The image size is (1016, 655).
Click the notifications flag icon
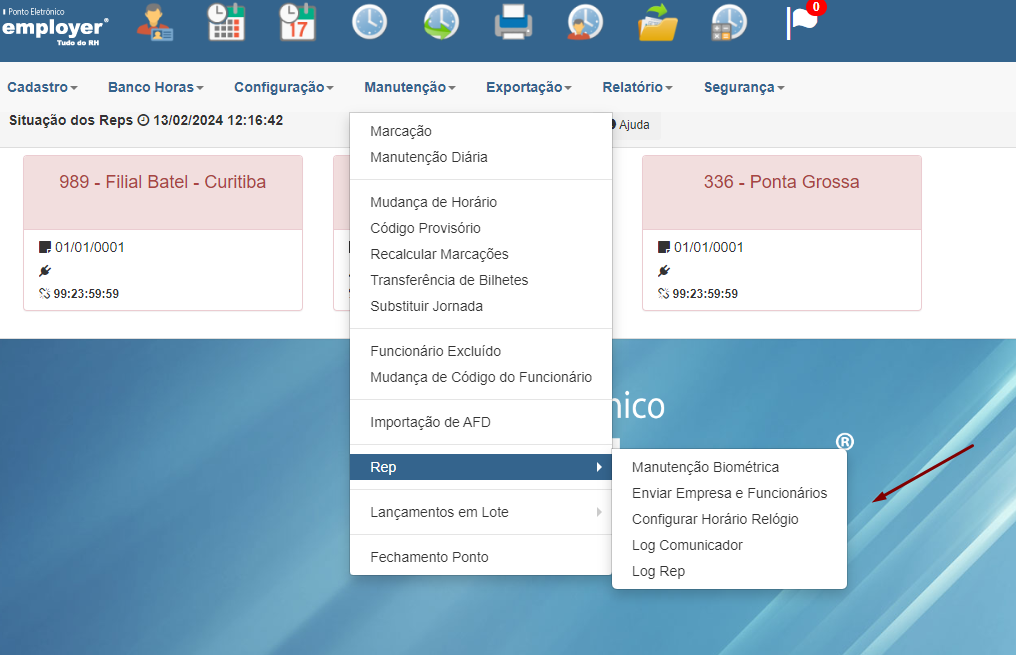(x=803, y=21)
